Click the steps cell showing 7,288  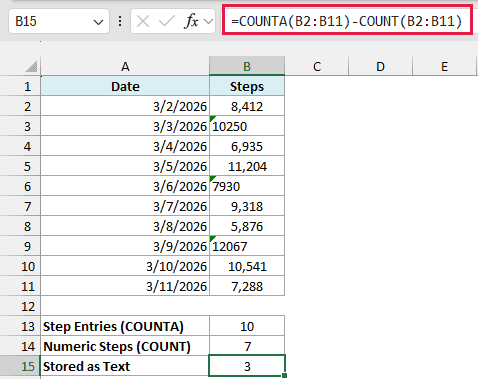coord(247,286)
